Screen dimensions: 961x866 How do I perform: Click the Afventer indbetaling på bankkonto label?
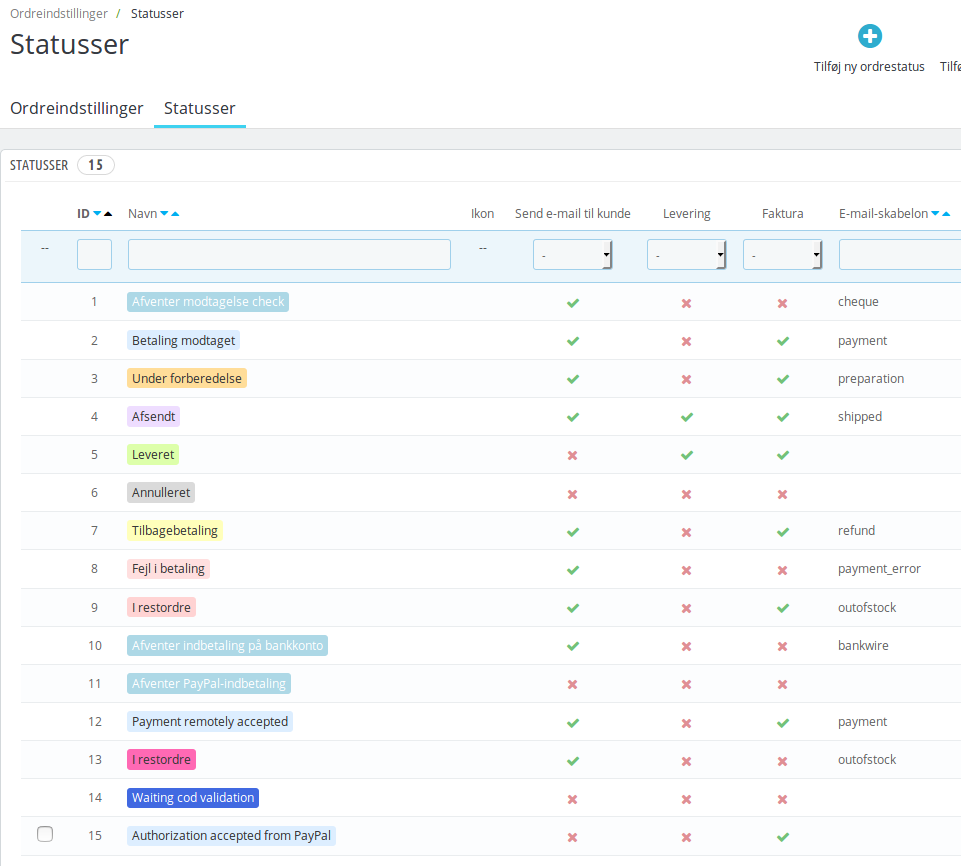(x=227, y=645)
